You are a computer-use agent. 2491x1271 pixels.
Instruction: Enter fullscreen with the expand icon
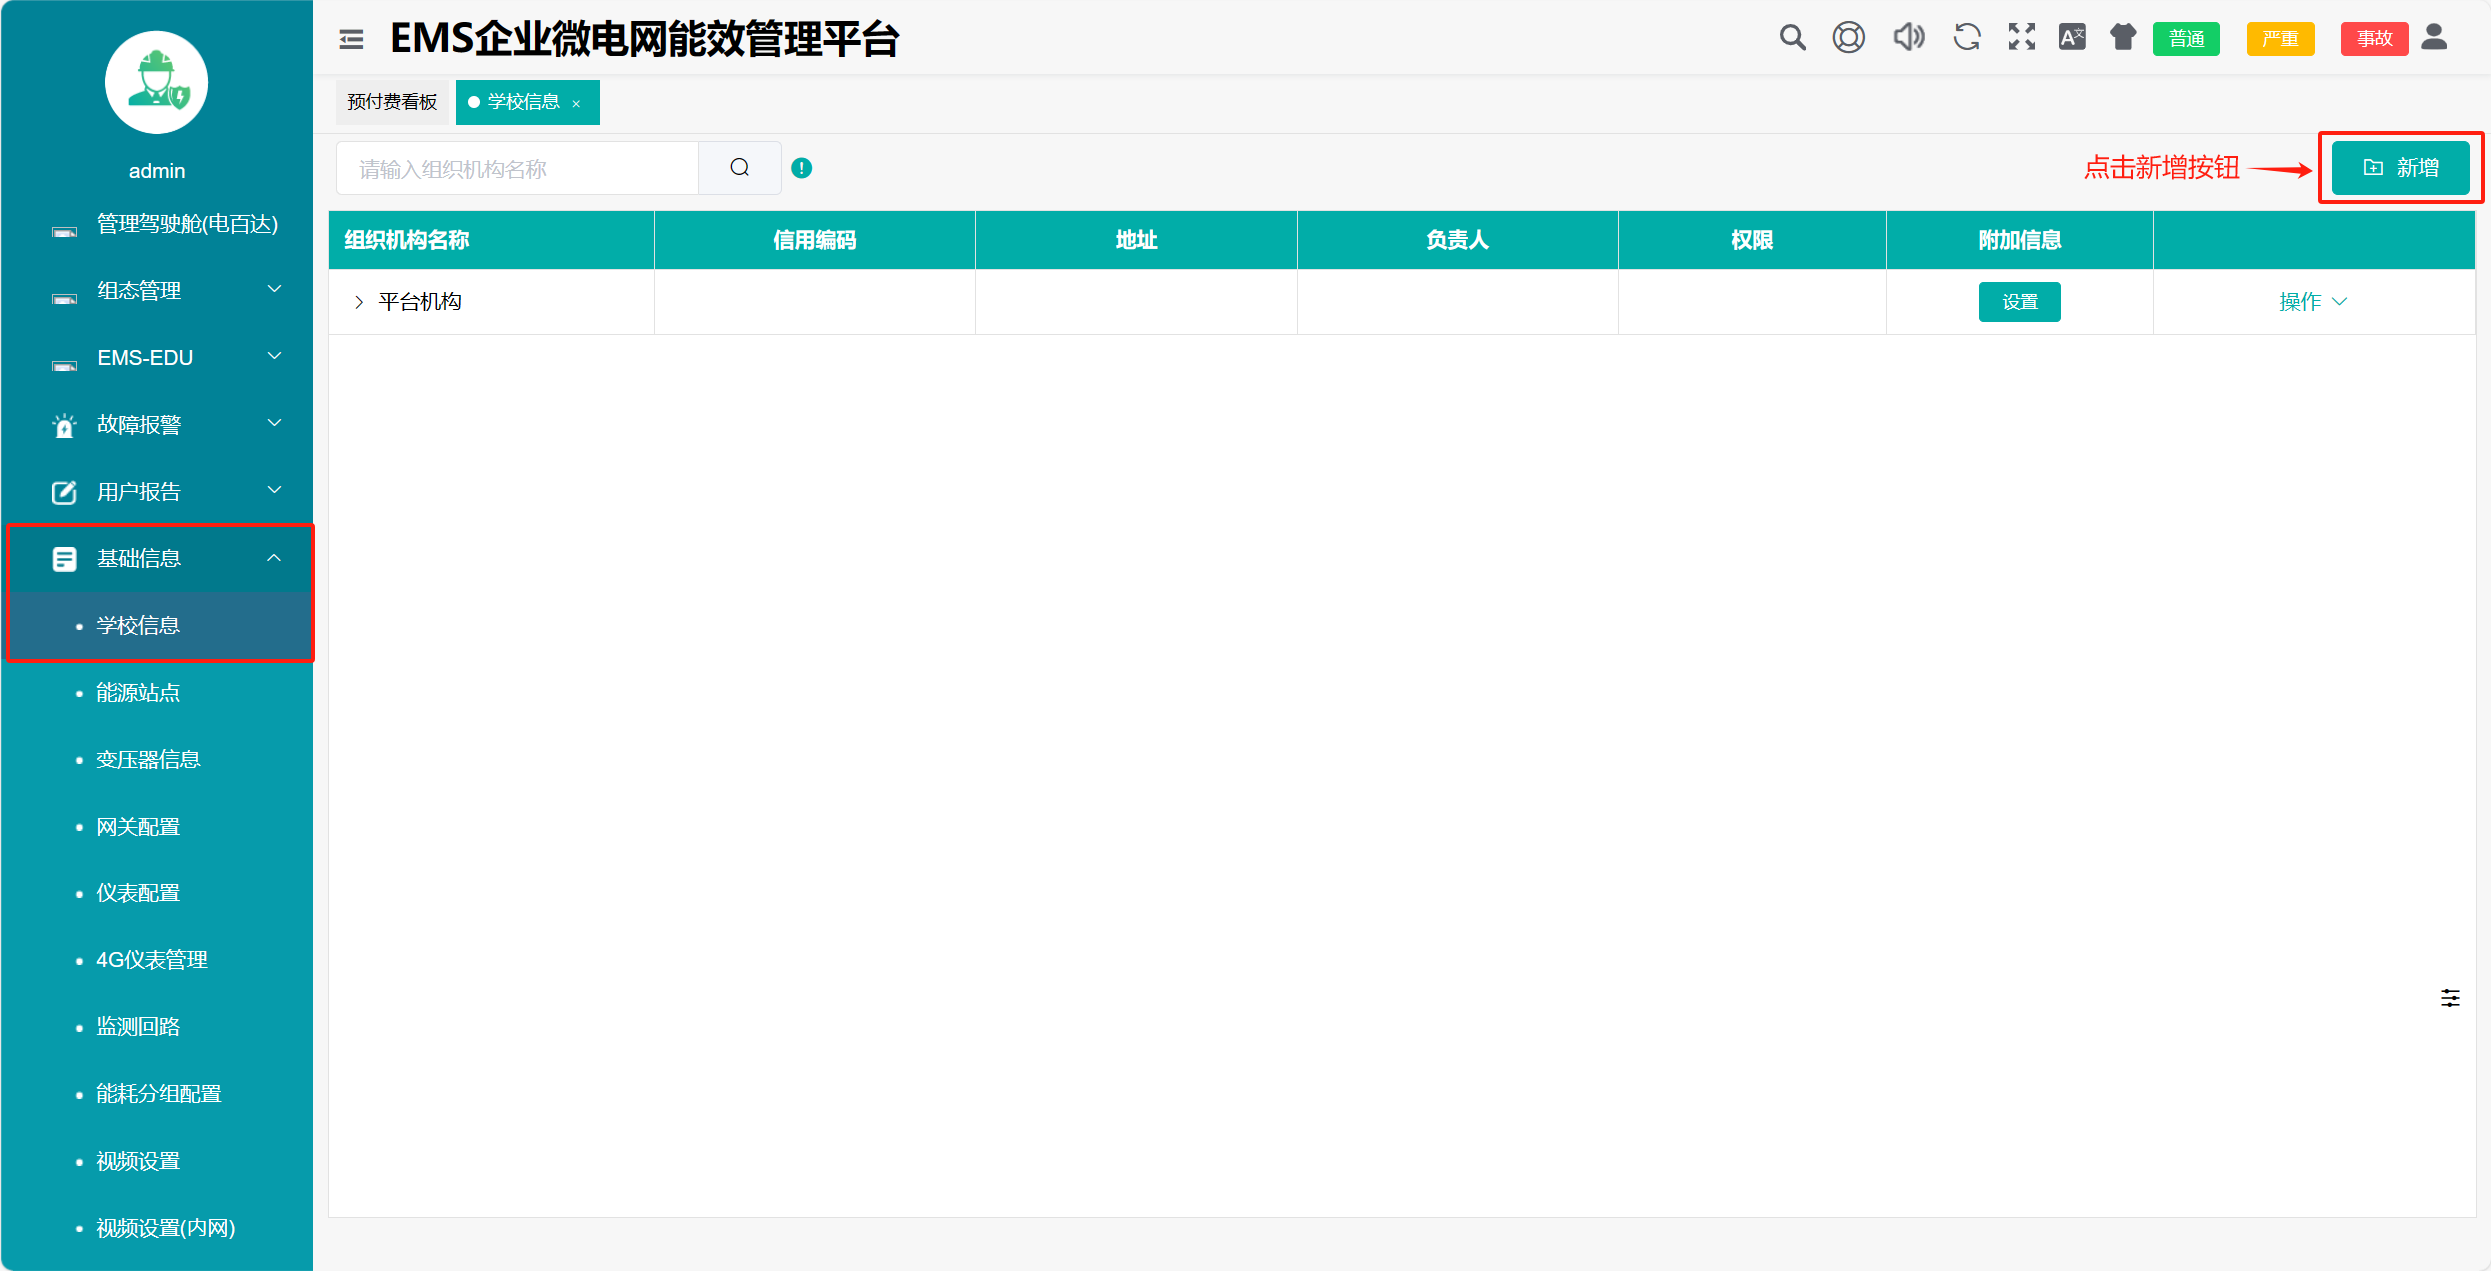2021,38
